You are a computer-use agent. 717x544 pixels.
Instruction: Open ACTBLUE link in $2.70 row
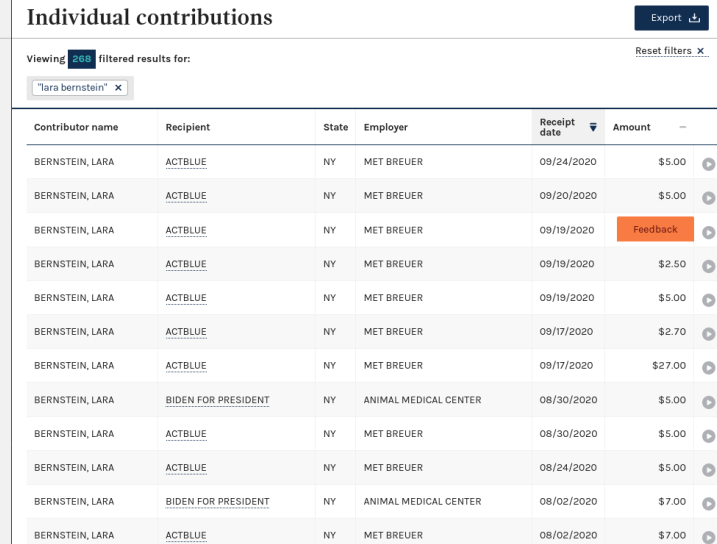[x=186, y=331]
